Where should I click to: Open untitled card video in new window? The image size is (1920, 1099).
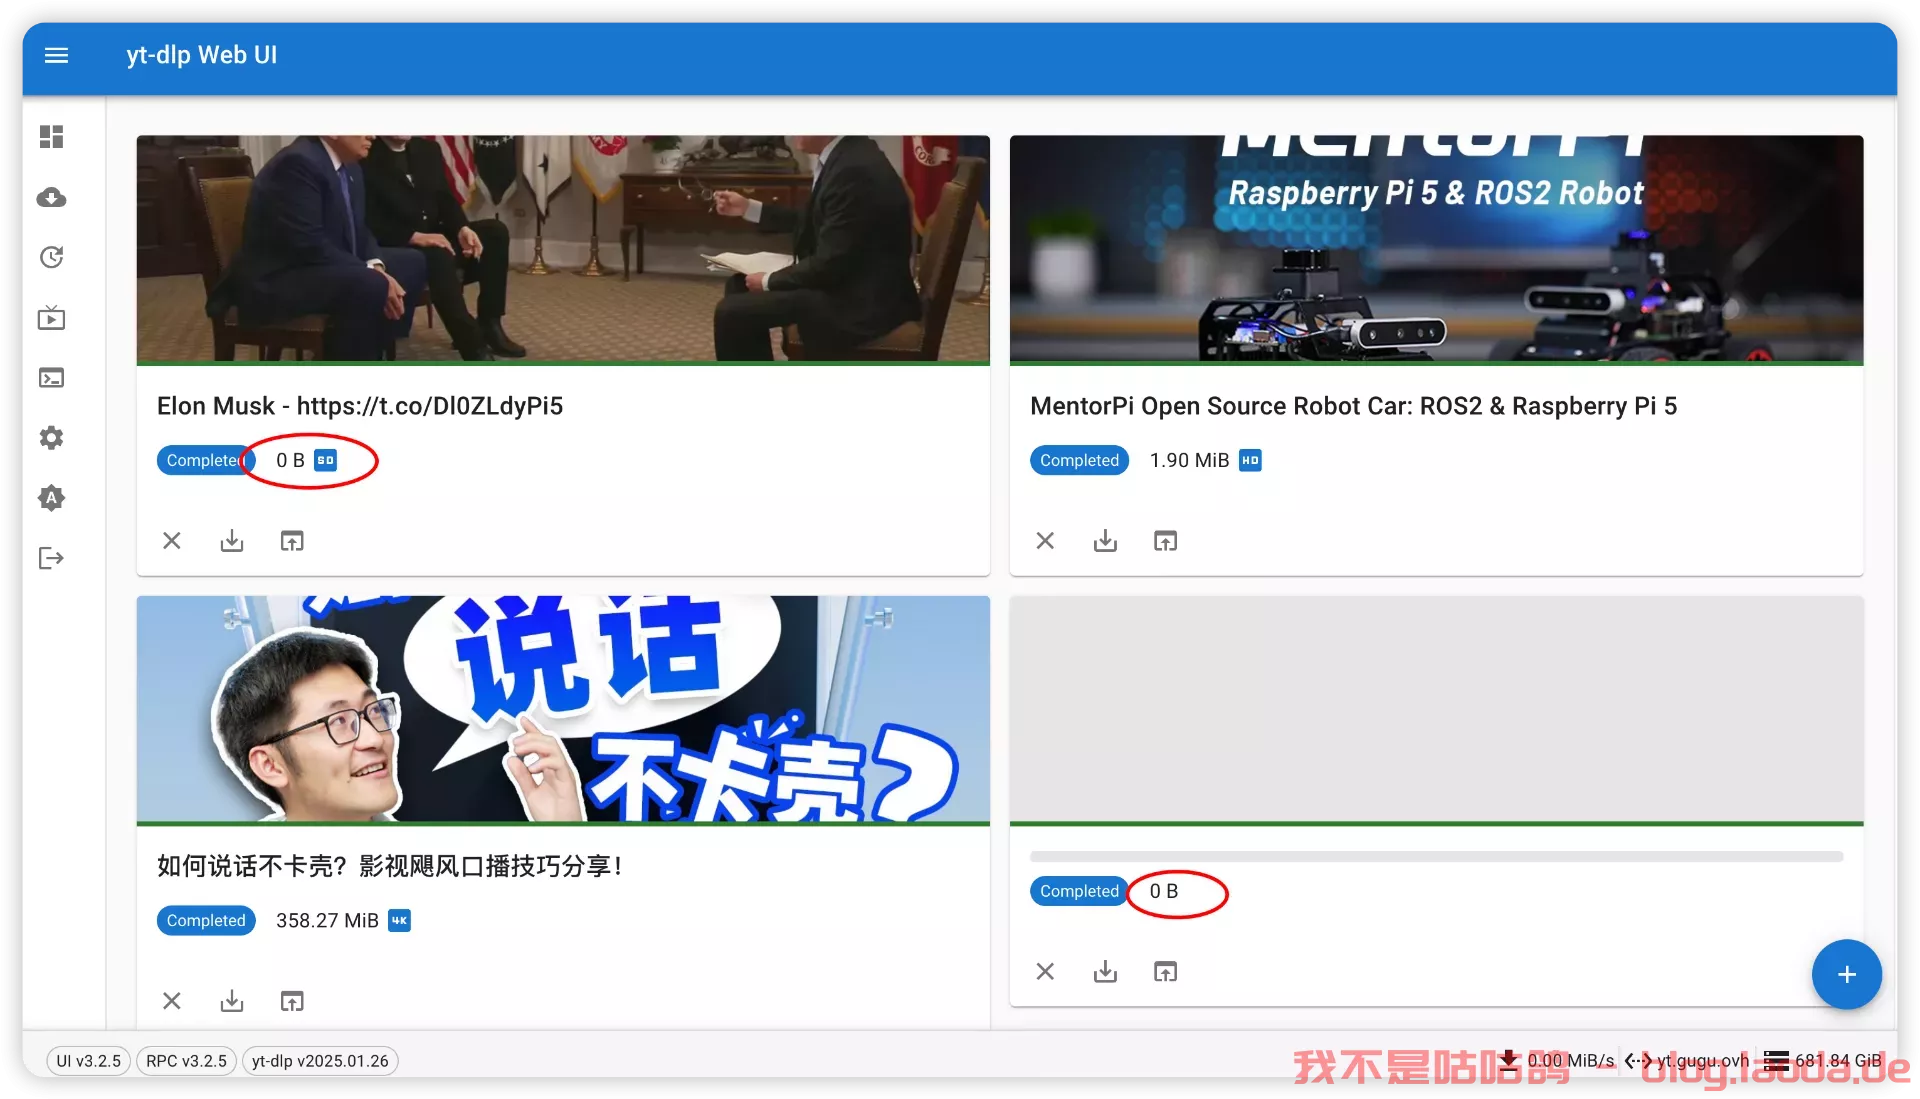click(x=1166, y=971)
